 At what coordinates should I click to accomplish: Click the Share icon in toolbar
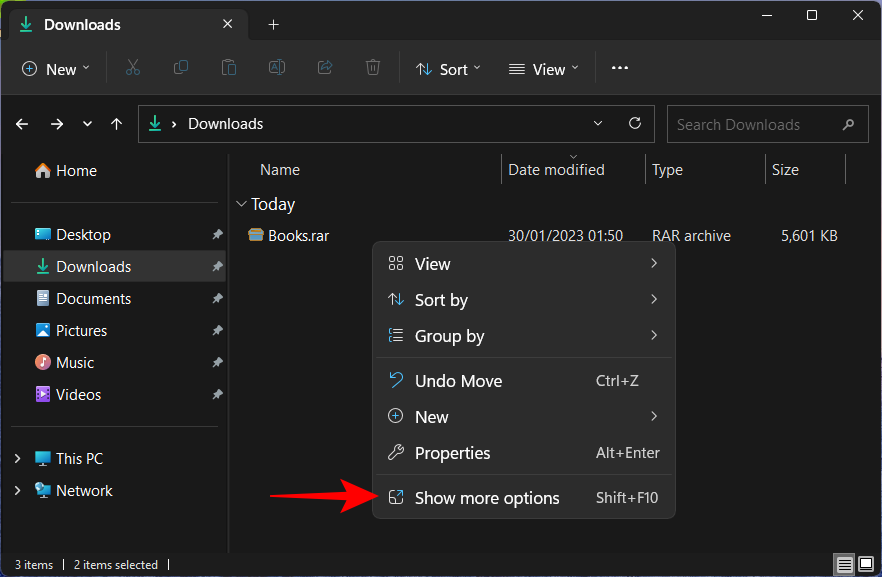tap(325, 68)
